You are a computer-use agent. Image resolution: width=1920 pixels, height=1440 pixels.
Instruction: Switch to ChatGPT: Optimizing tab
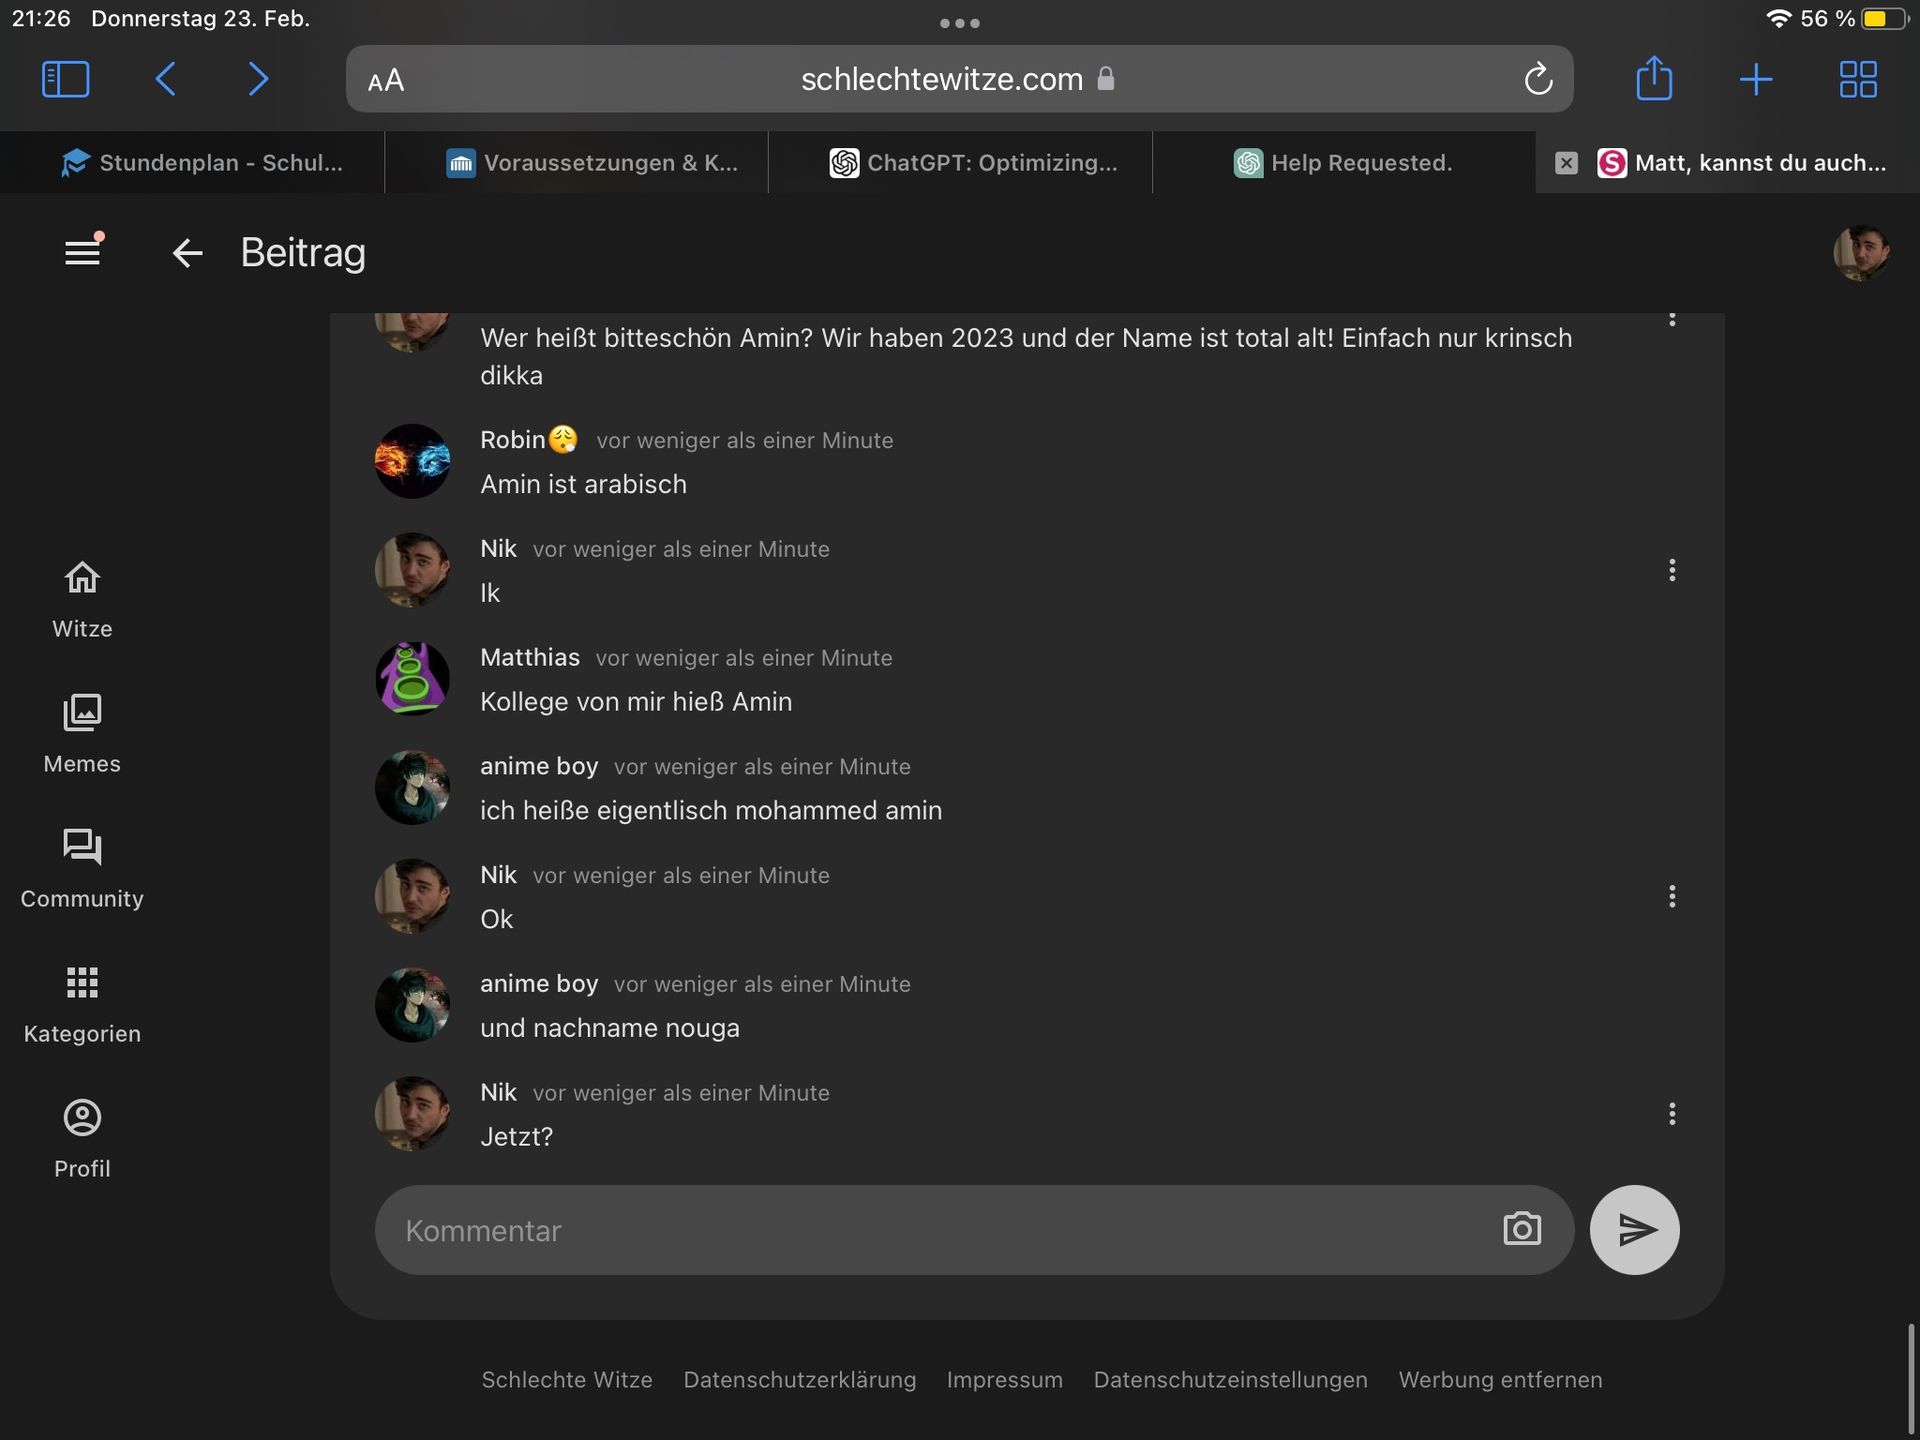(972, 163)
